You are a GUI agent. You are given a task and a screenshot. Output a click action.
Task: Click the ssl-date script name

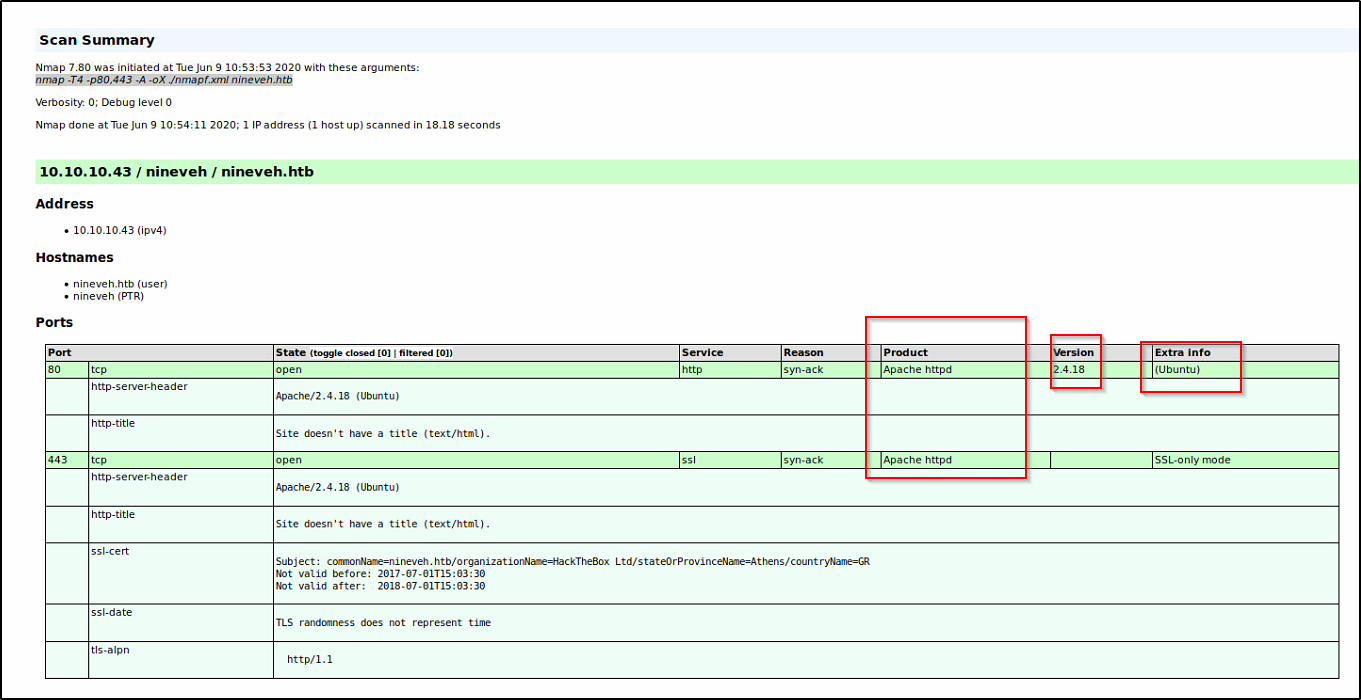(x=111, y=612)
